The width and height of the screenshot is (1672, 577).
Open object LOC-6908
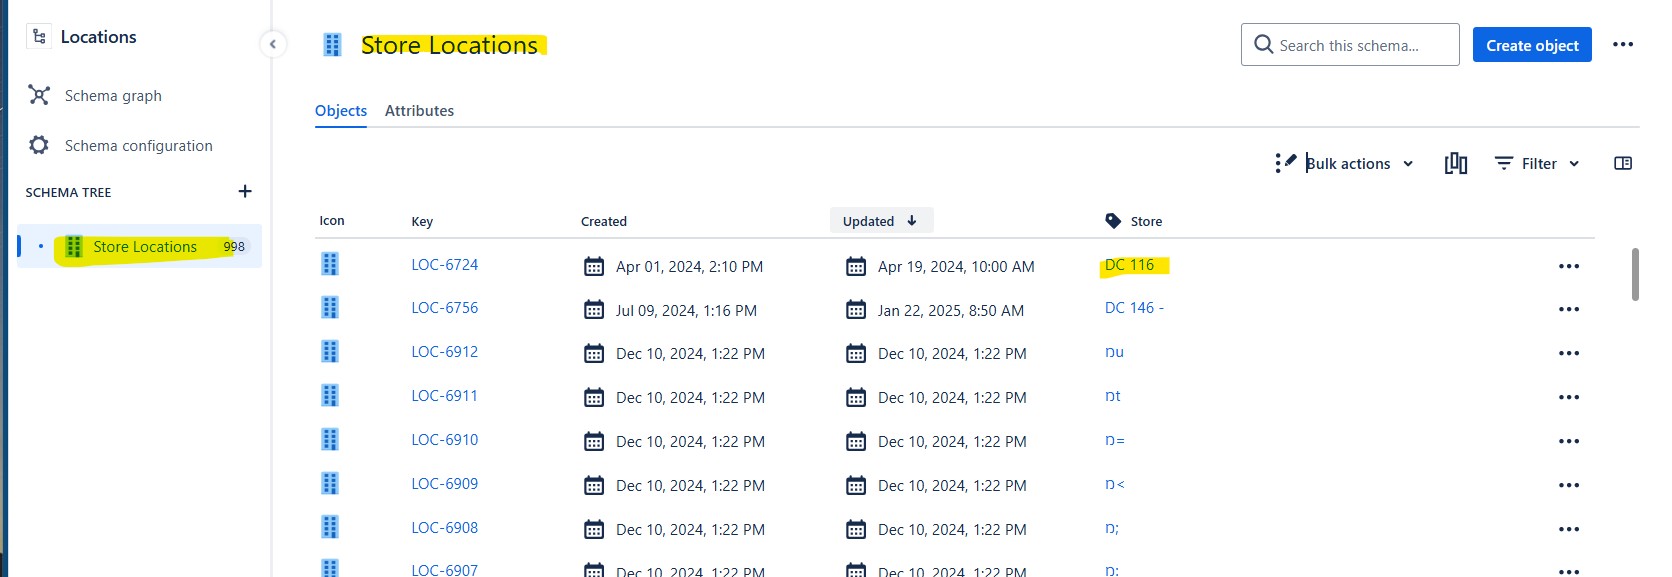coord(444,528)
